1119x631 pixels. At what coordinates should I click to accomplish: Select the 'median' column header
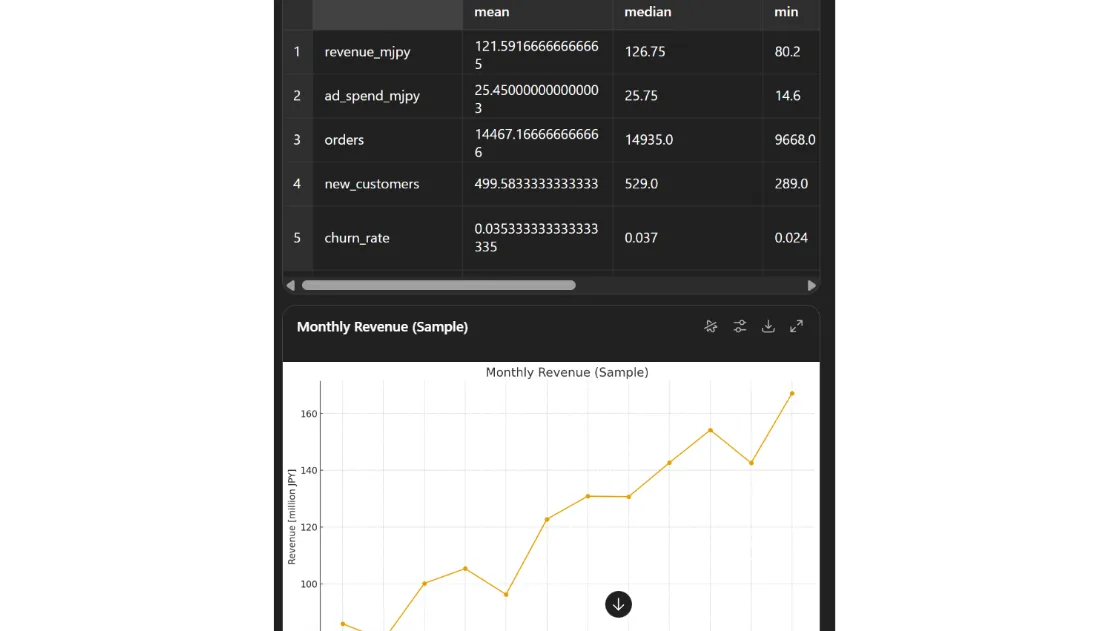pyautogui.click(x=647, y=12)
